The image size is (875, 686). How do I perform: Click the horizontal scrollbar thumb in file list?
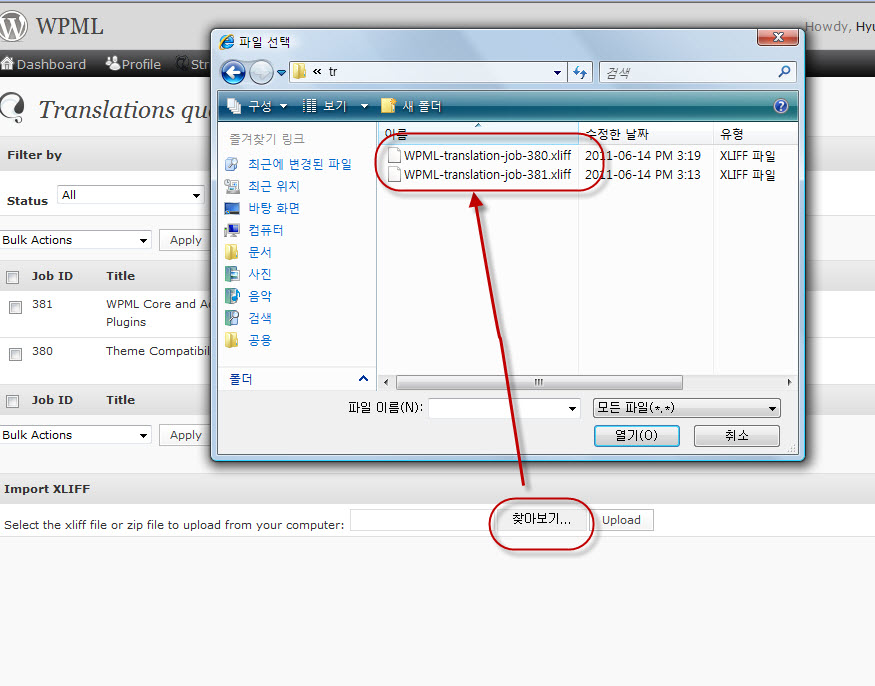tap(539, 382)
